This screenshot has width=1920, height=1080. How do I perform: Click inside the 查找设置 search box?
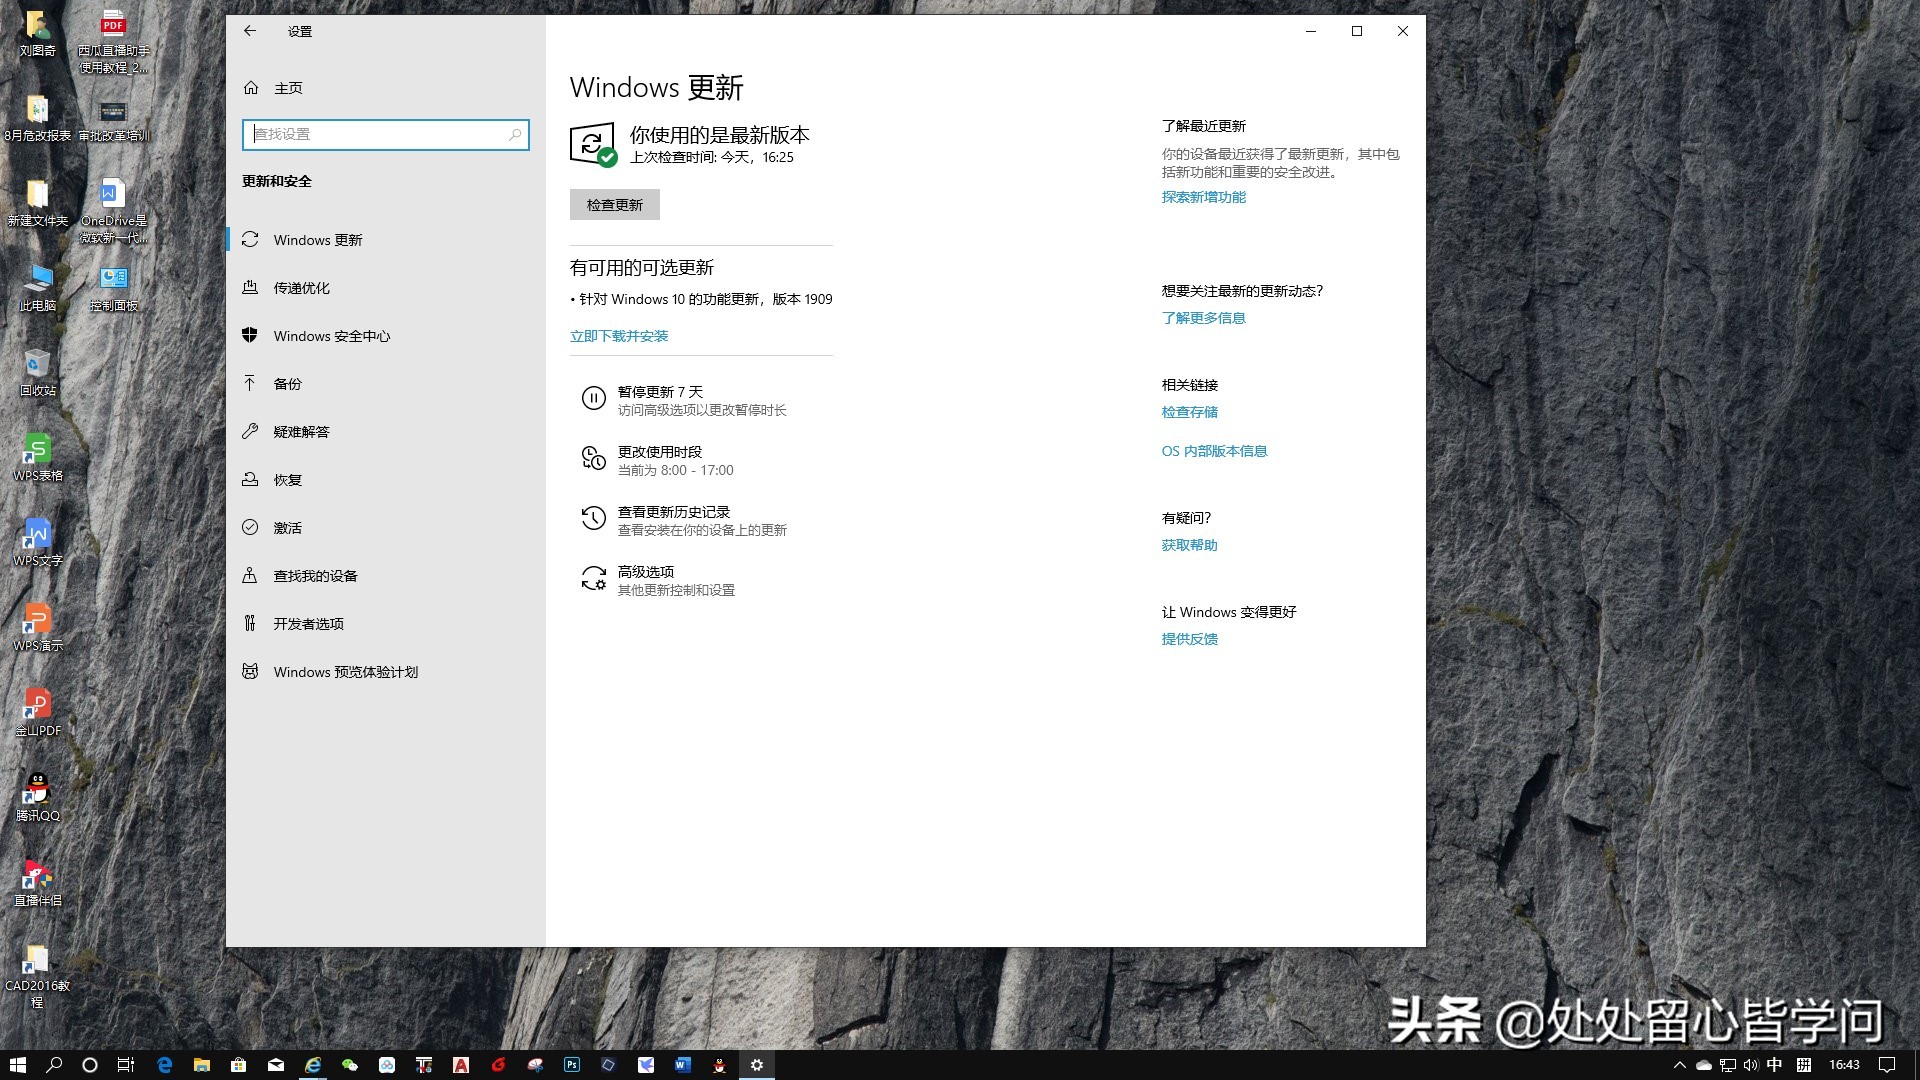(x=386, y=134)
